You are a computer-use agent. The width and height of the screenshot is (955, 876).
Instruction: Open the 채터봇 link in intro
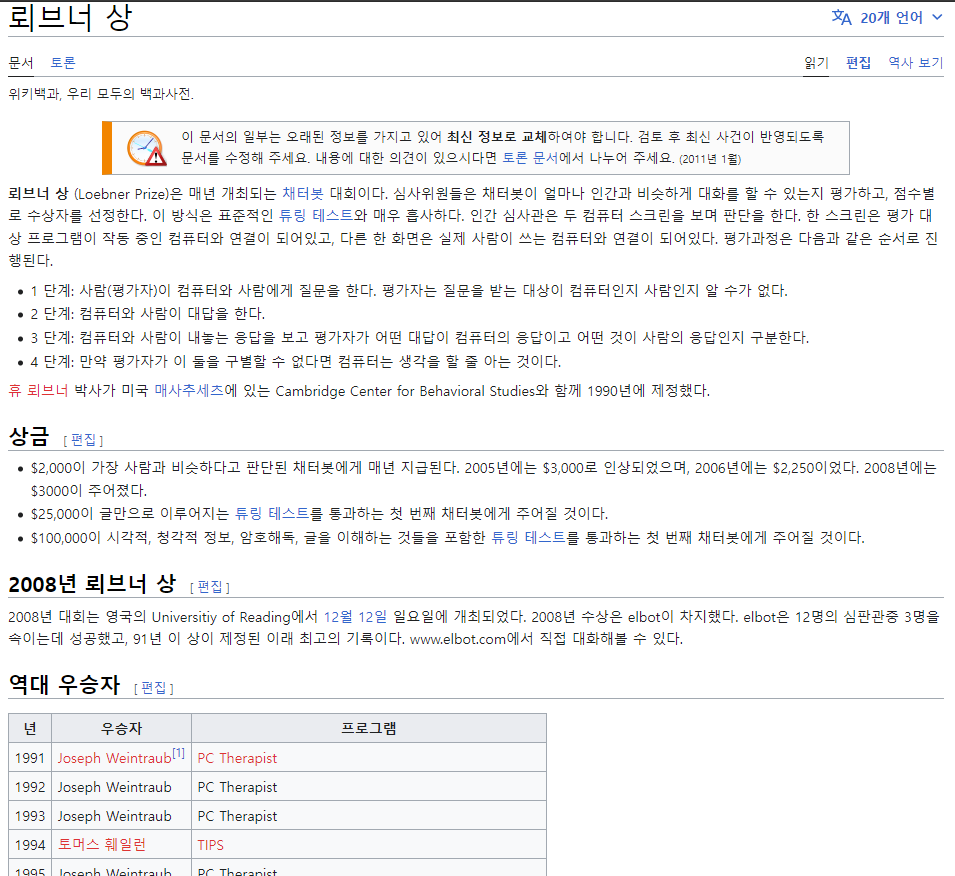(303, 194)
